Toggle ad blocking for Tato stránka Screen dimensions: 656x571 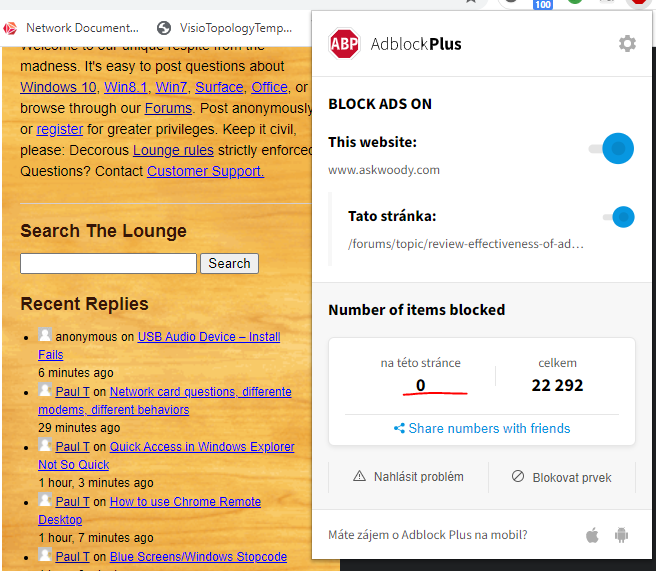point(618,217)
